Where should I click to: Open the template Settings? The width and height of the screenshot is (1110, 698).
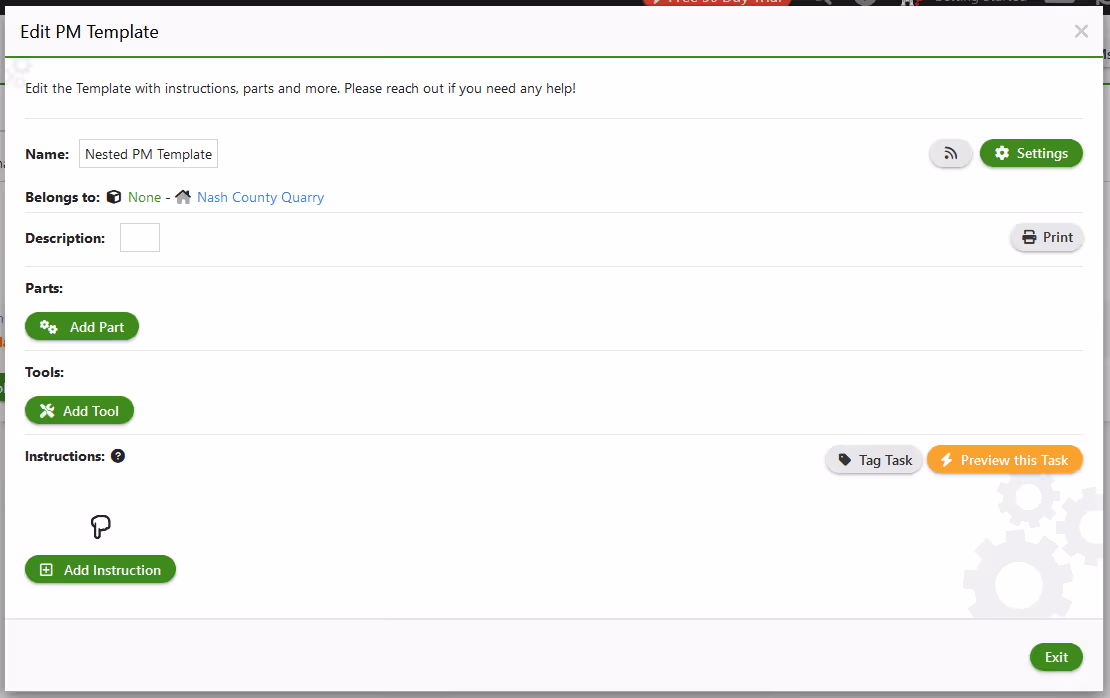(1031, 154)
